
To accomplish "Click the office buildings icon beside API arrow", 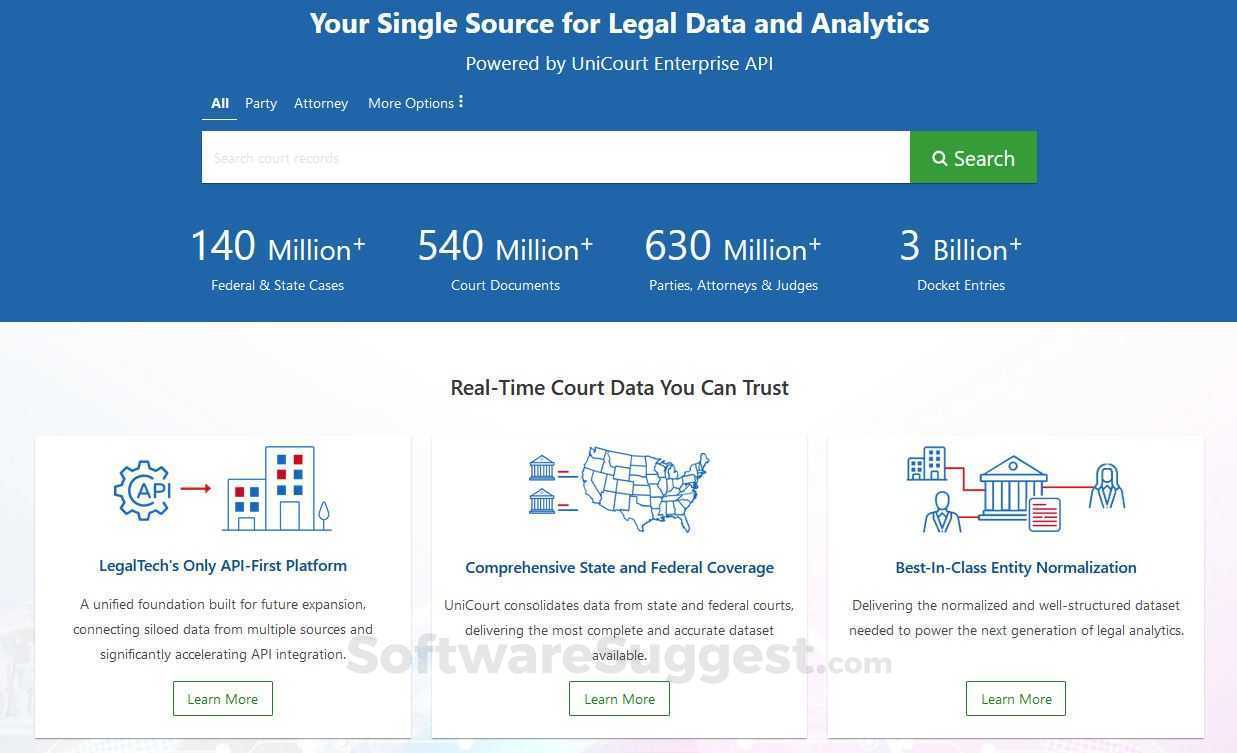I will click(278, 489).
